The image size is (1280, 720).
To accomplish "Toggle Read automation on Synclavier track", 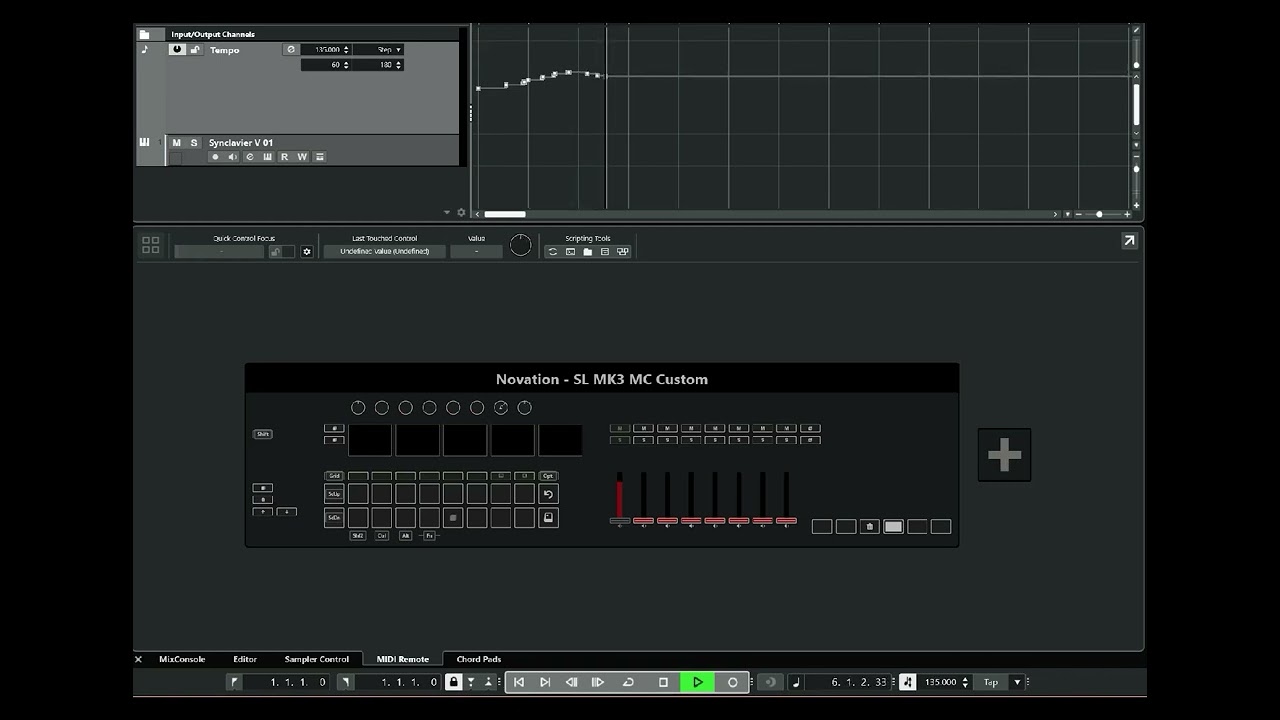I will tap(284, 157).
